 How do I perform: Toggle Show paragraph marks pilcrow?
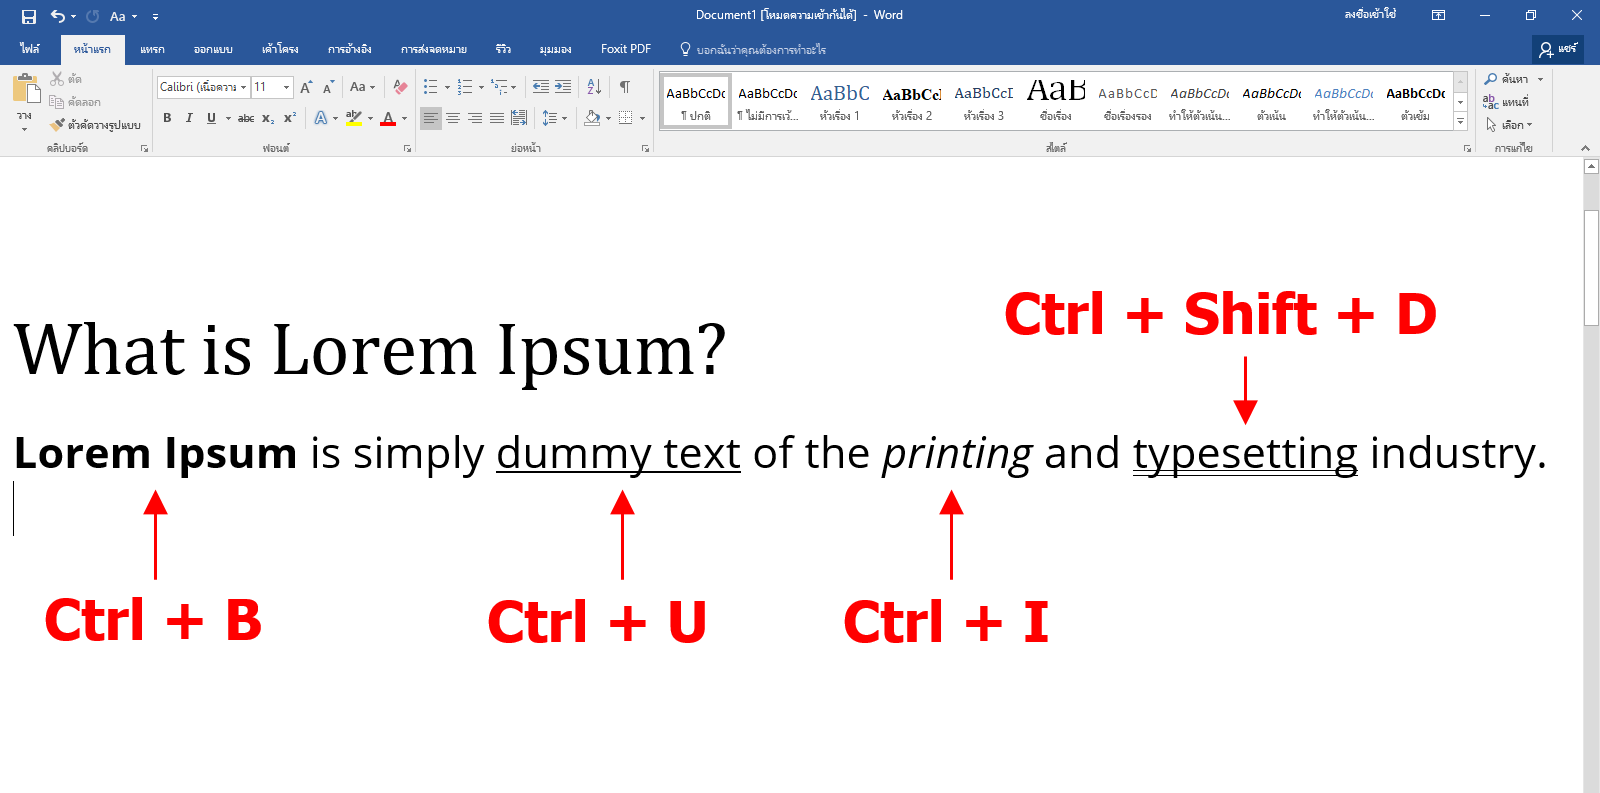point(625,87)
